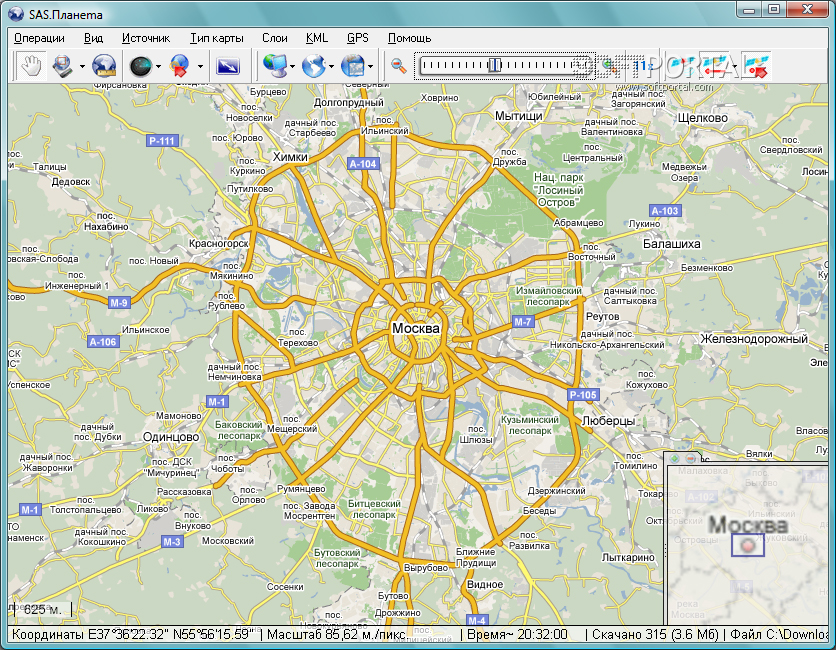Click the GPS satellite connect icon
Screen dimensions: 836x650
pos(685,66)
